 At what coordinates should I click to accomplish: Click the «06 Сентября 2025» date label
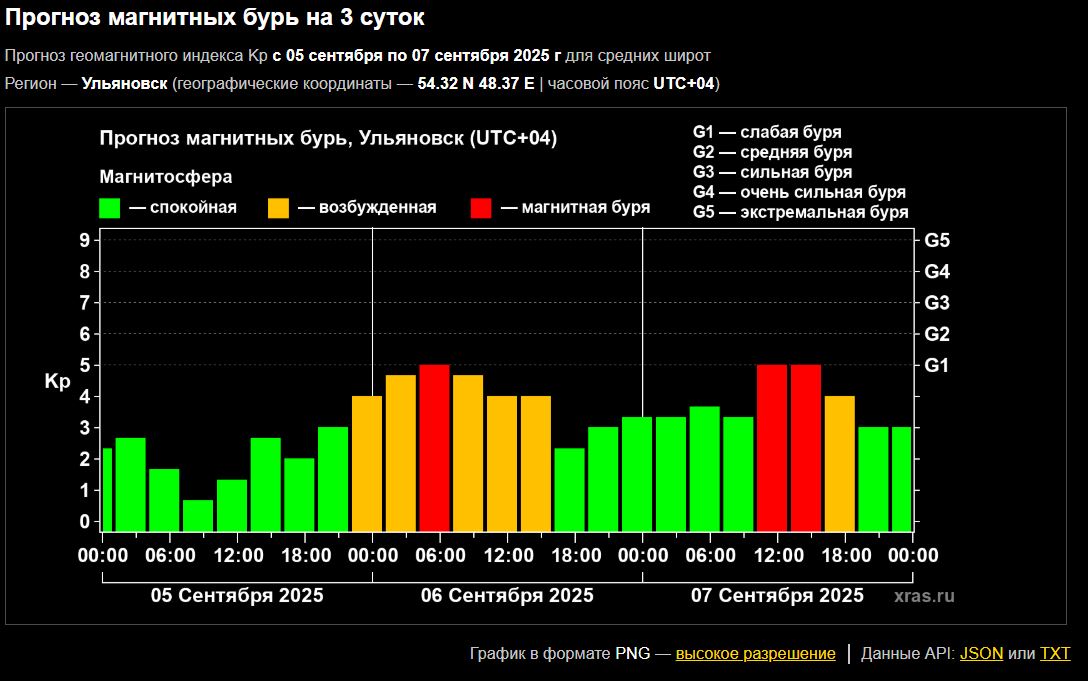click(507, 596)
